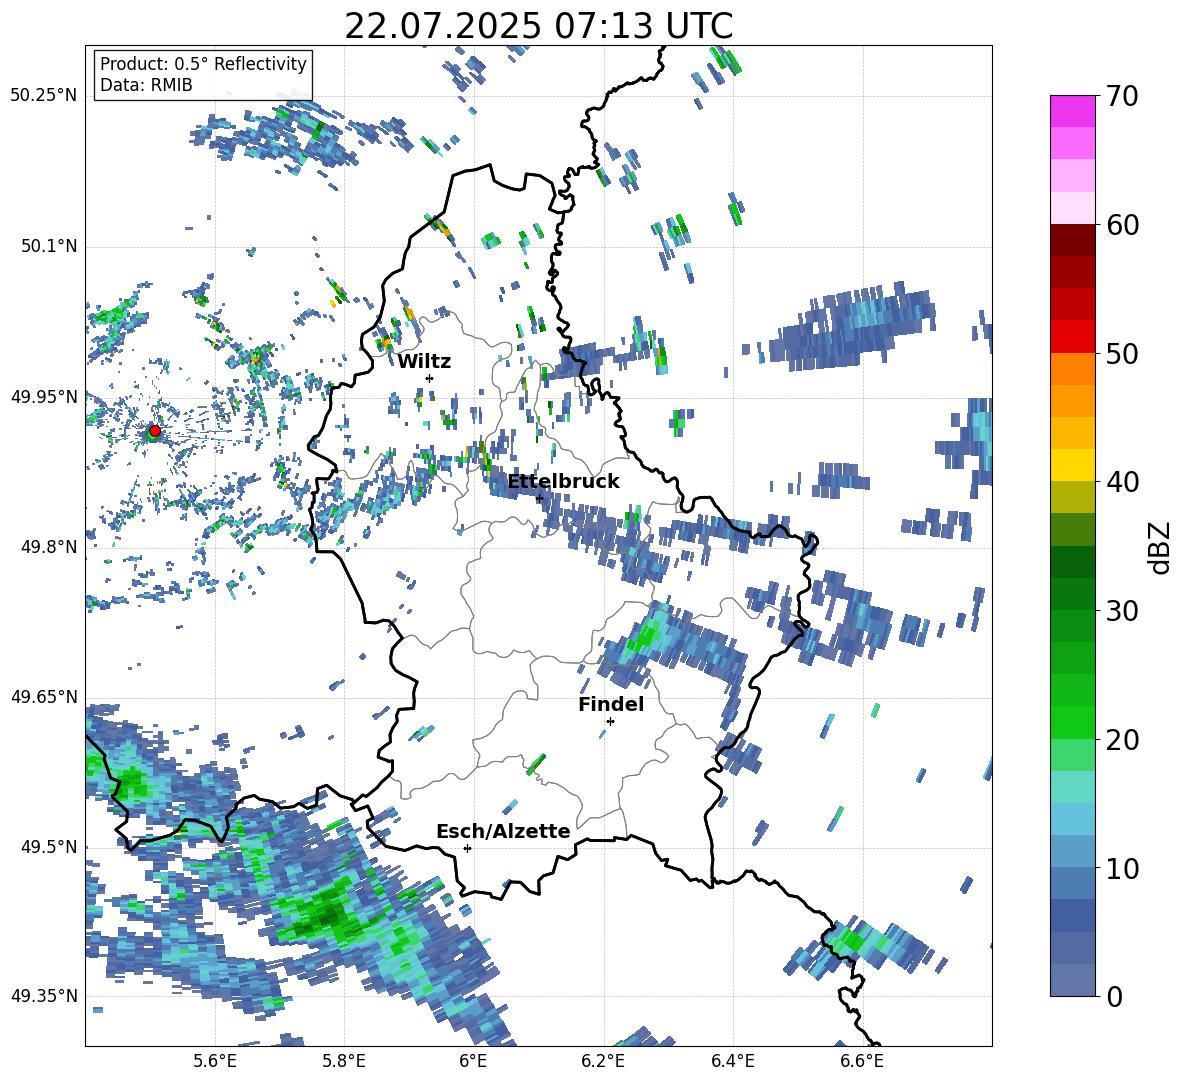Pick the olive swatch just below 40 dBZ
The image size is (1184, 1081).
pyautogui.click(x=1072, y=497)
